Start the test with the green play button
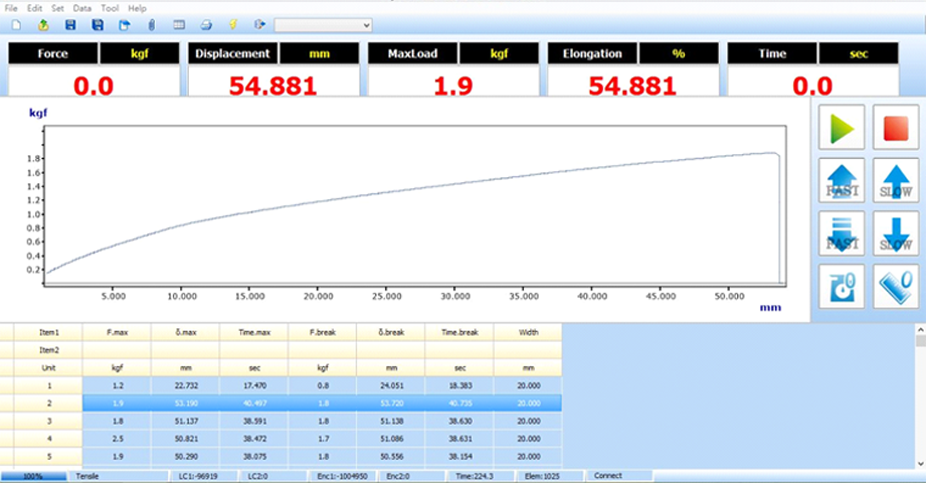 pos(841,128)
